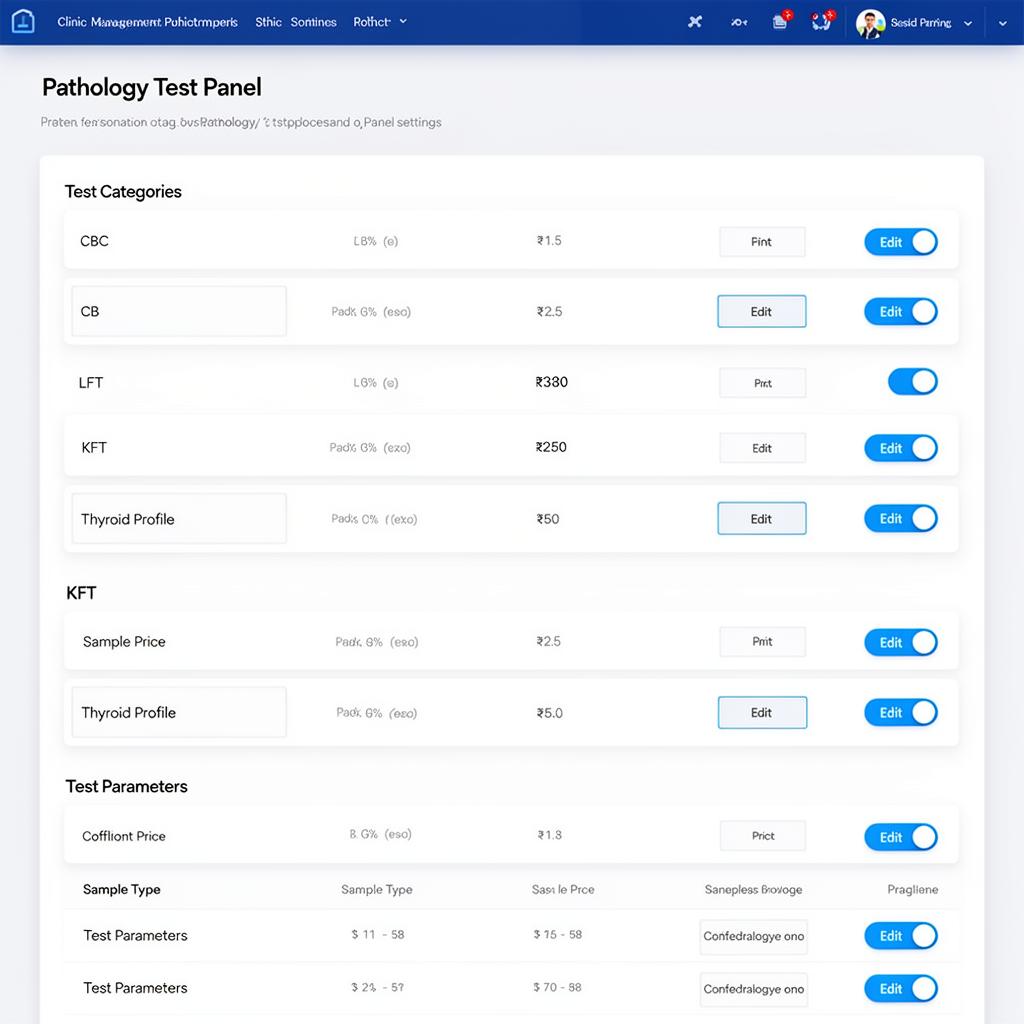Click the Test Parameters section heading
Viewport: 1024px width, 1024px height.
pyautogui.click(x=126, y=786)
